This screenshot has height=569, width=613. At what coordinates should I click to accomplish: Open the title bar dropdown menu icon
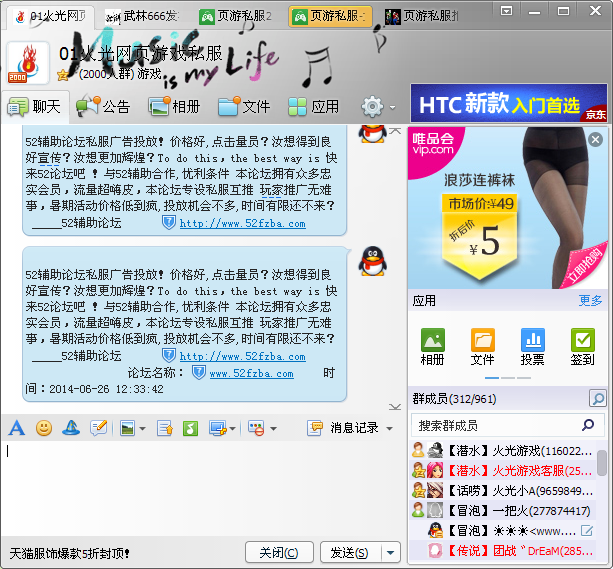(506, 11)
